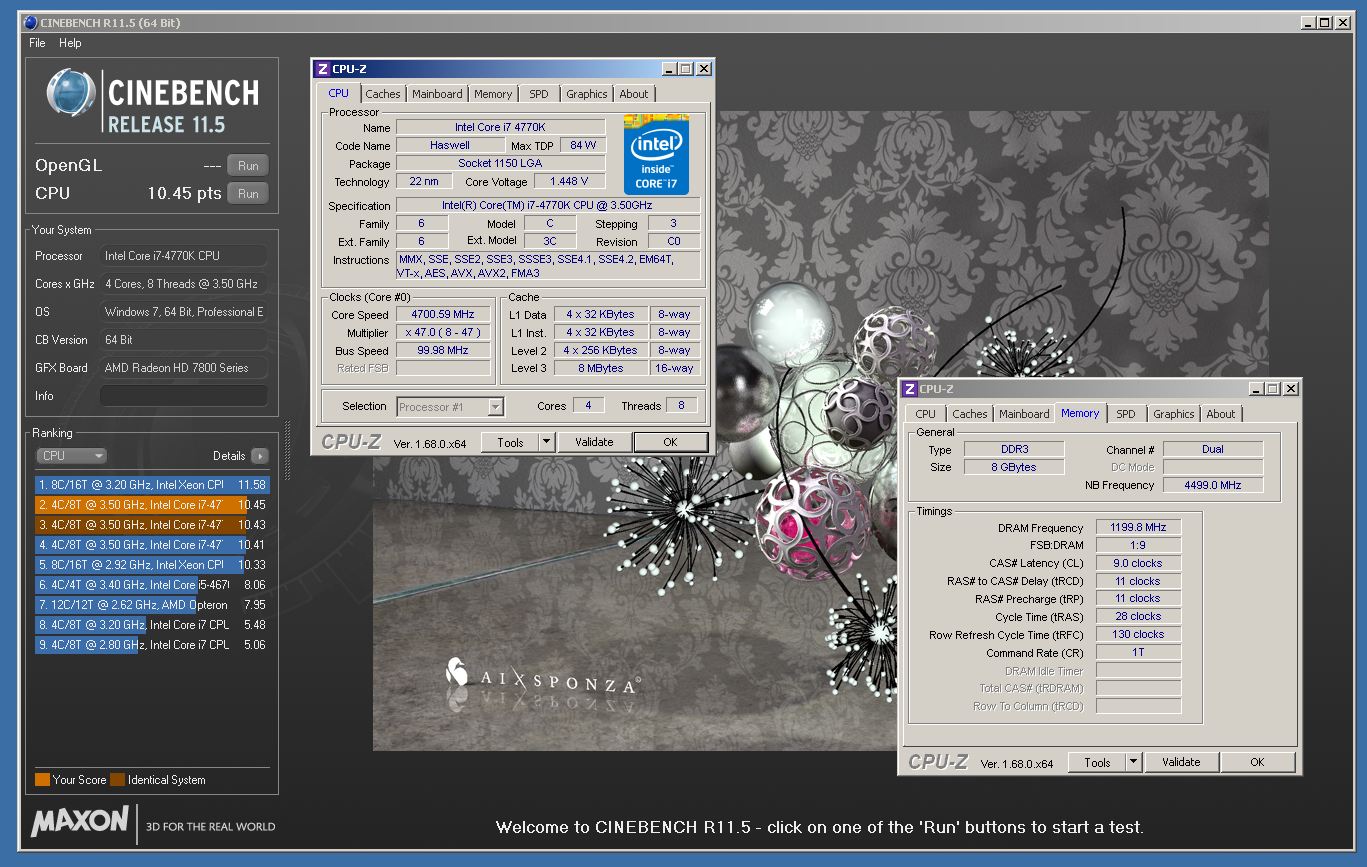Click Tools button in CPU-Z Memory window
The height and width of the screenshot is (867, 1367).
[1097, 762]
